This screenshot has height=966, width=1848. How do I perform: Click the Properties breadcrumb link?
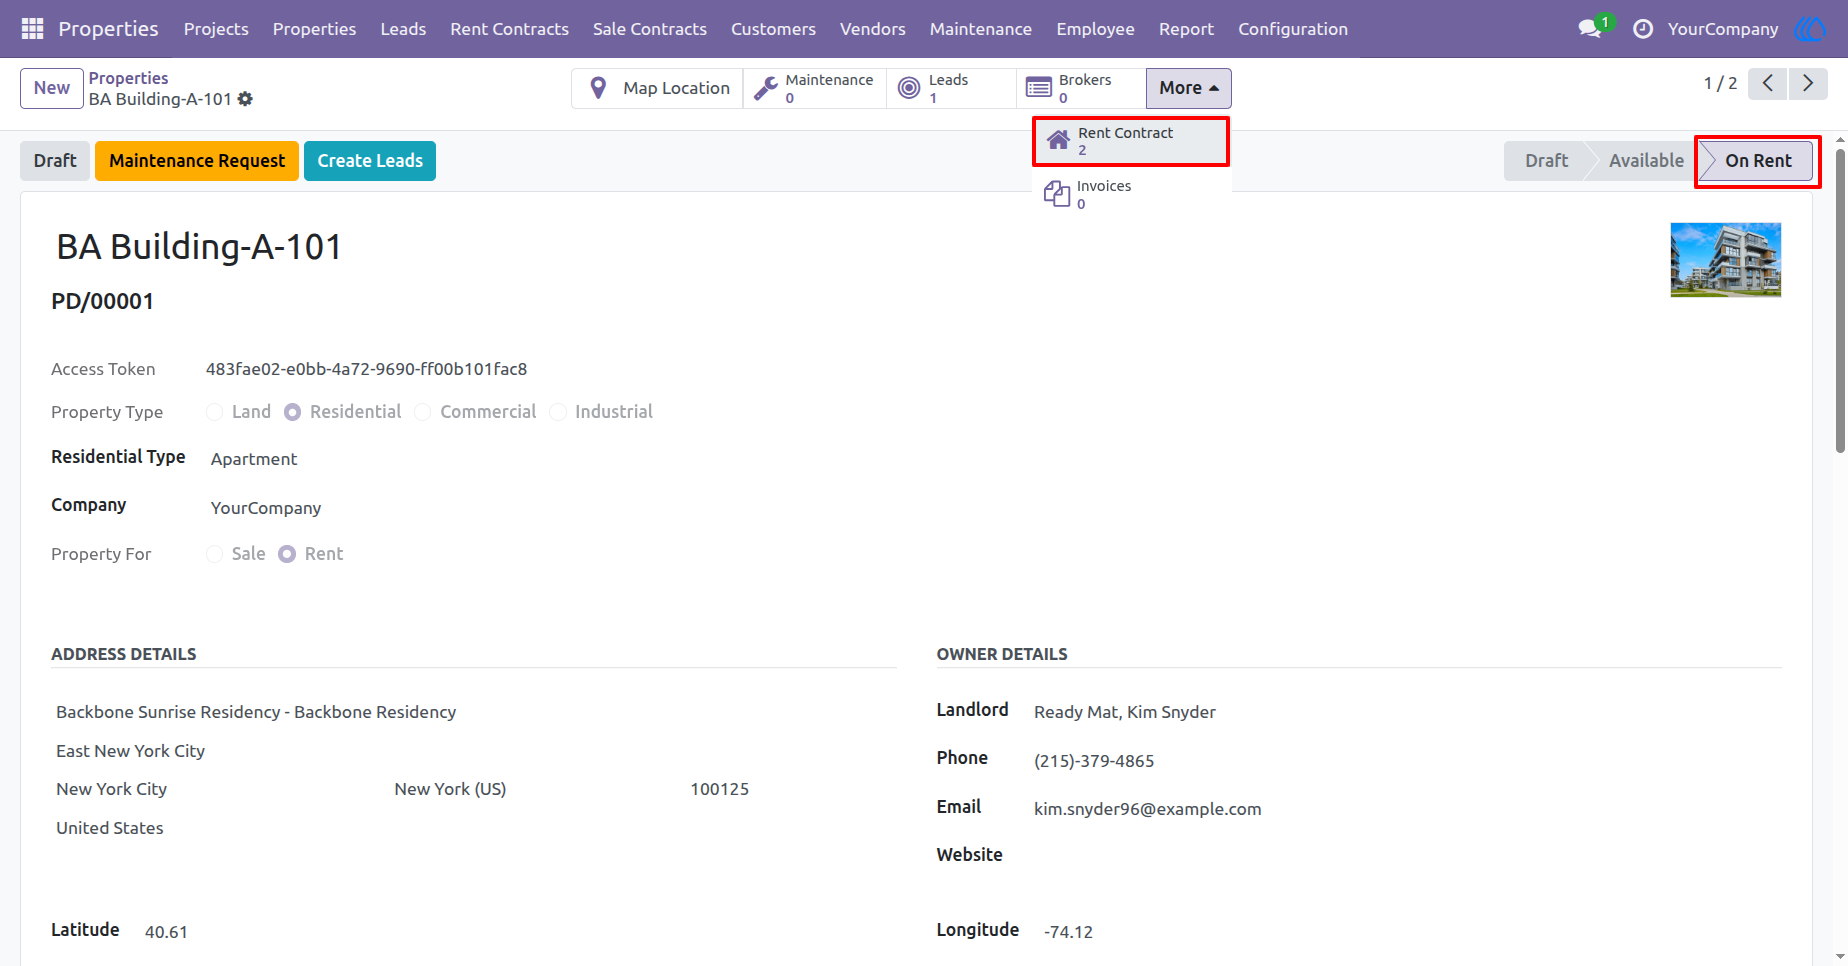coord(129,78)
